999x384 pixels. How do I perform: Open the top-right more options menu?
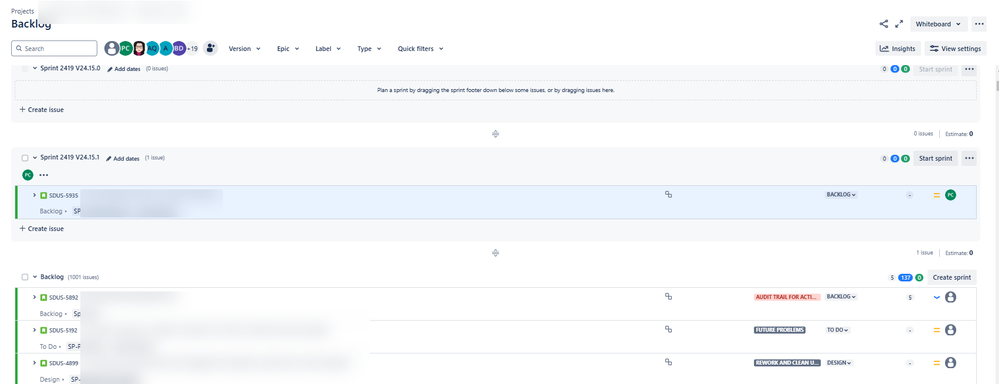[979, 24]
